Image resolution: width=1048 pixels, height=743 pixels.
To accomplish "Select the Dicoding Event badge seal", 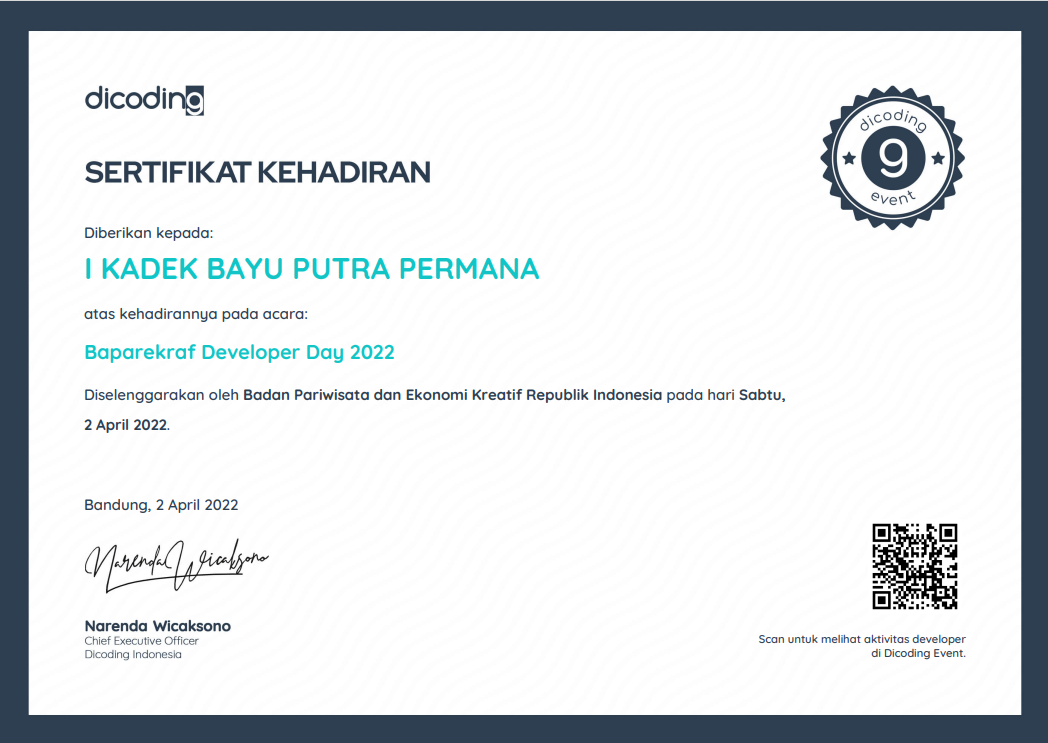I will point(891,160).
